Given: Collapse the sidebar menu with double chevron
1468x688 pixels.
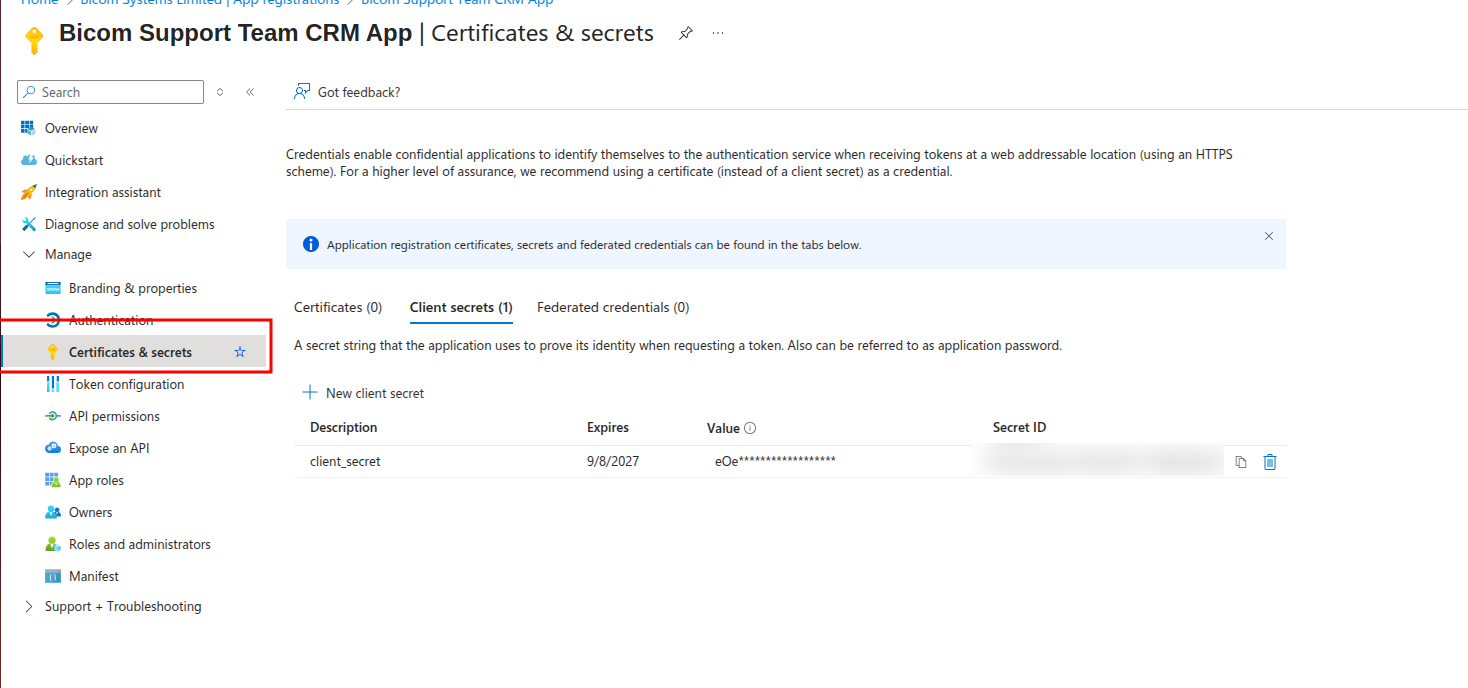Looking at the screenshot, I should 250,92.
